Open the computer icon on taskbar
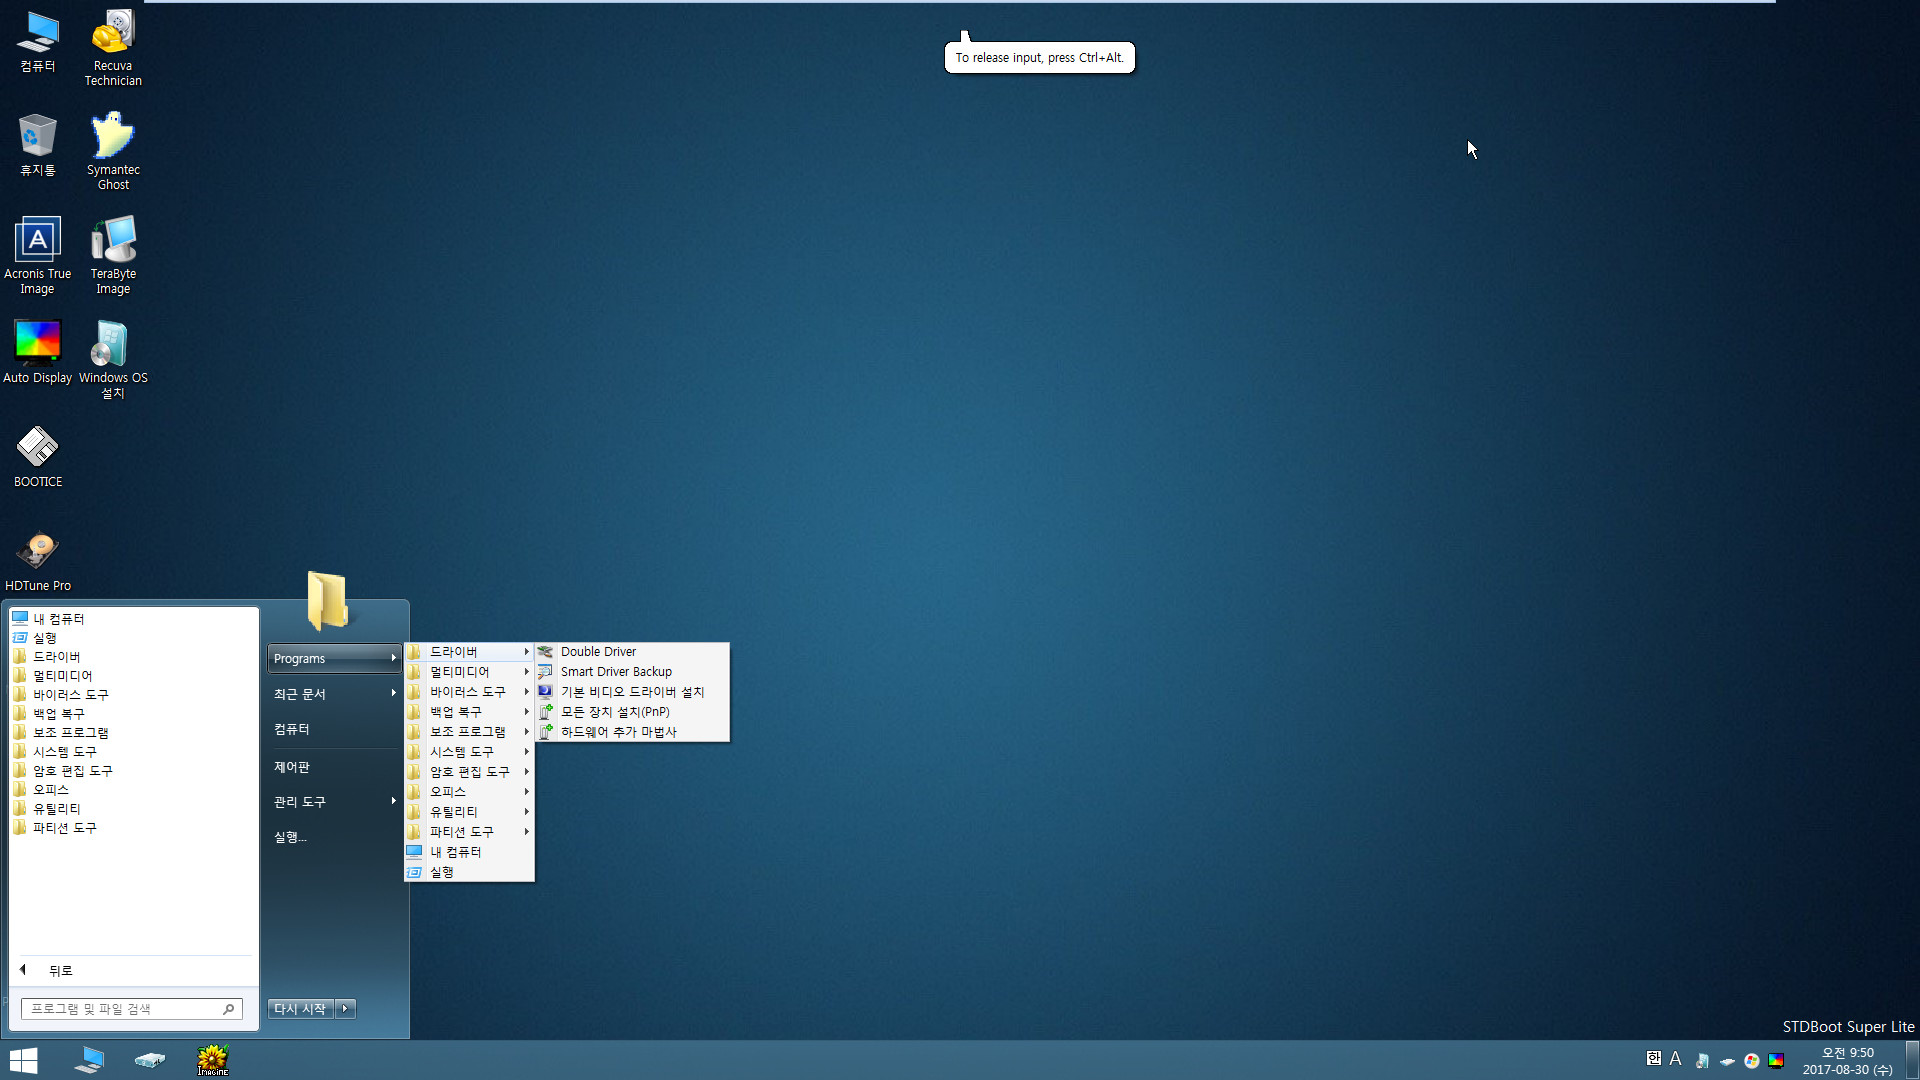The width and height of the screenshot is (1920, 1080). pyautogui.click(x=89, y=1060)
